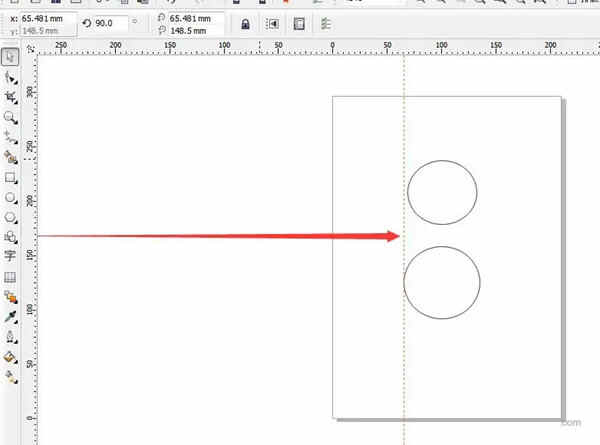Click the rotation angle field showing 90.0

(x=109, y=23)
